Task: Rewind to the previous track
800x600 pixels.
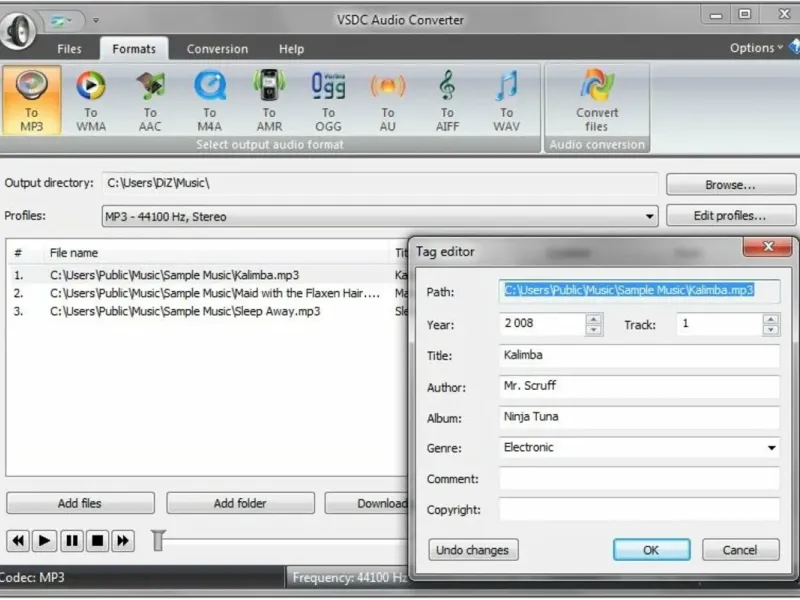Action: point(18,541)
